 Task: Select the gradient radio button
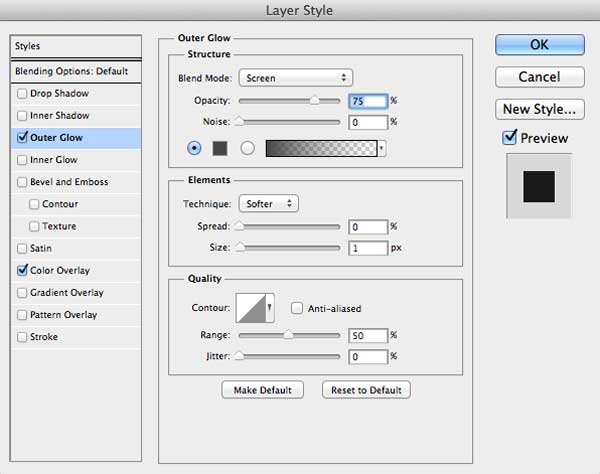click(x=248, y=148)
